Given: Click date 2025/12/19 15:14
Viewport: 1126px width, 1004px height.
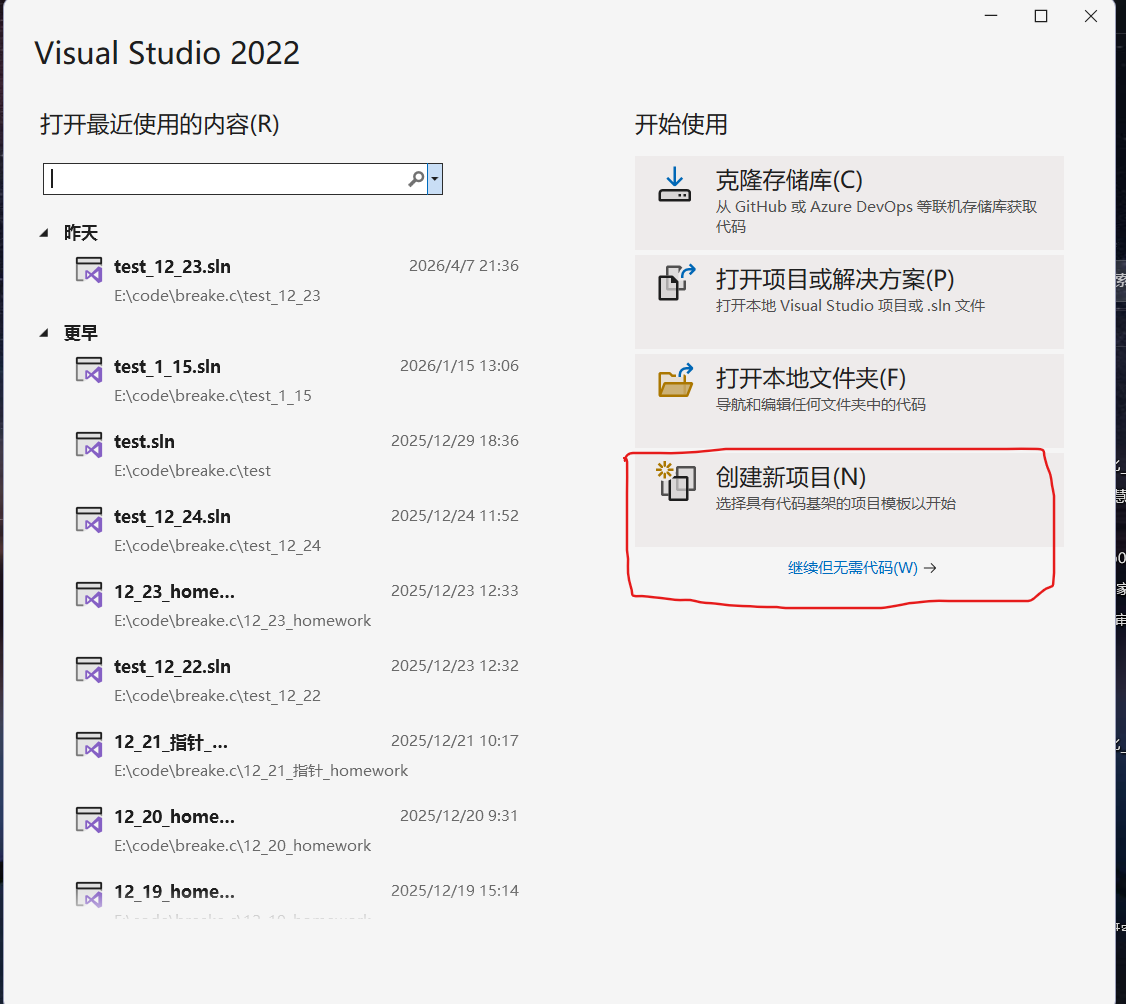Looking at the screenshot, I should 455,891.
